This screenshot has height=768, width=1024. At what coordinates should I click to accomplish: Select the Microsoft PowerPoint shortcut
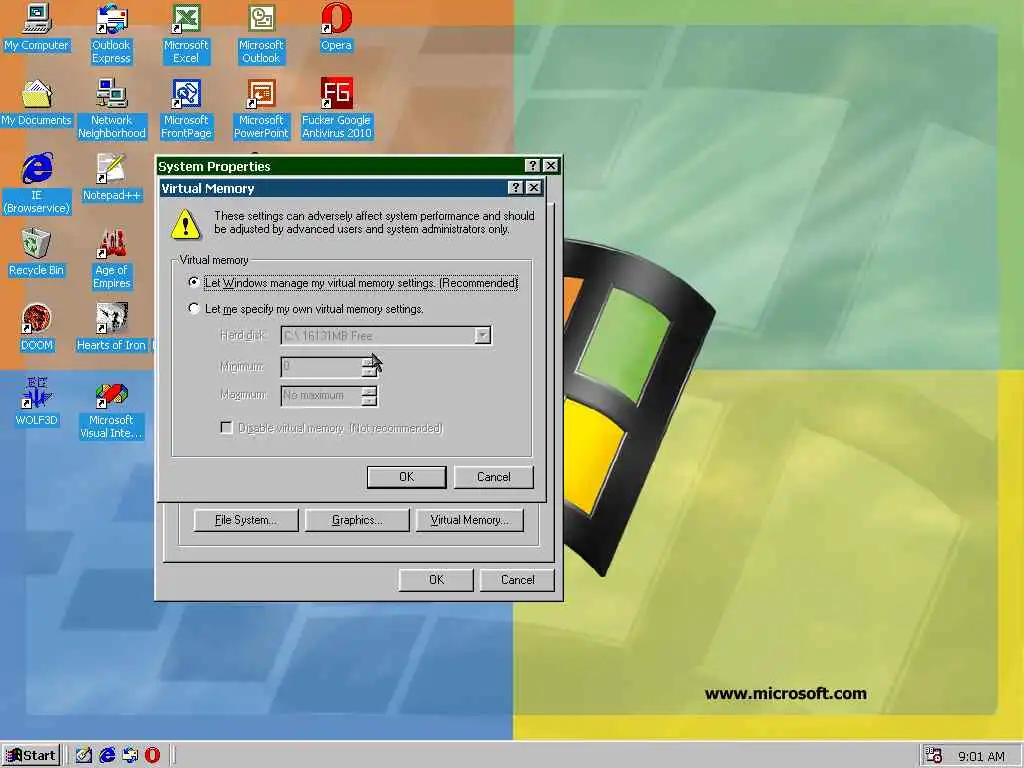pos(261,108)
